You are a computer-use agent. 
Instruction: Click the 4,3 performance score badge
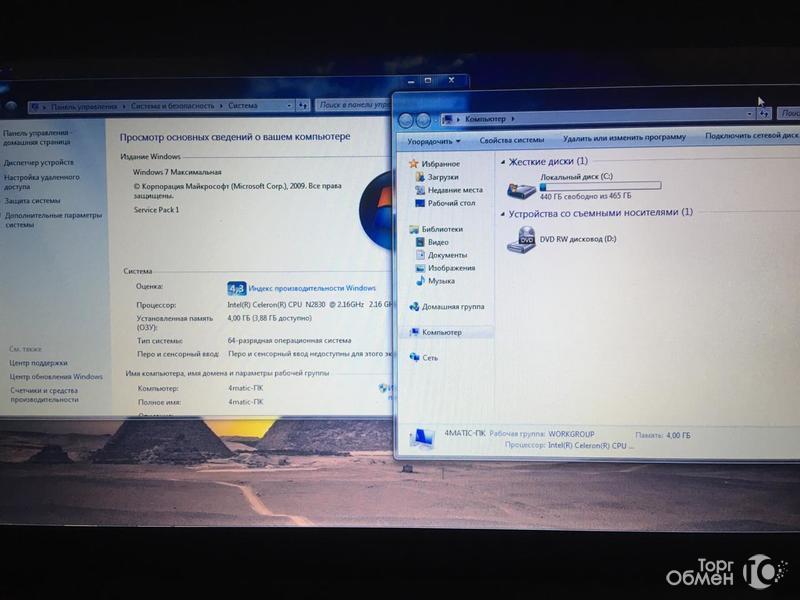coord(236,288)
